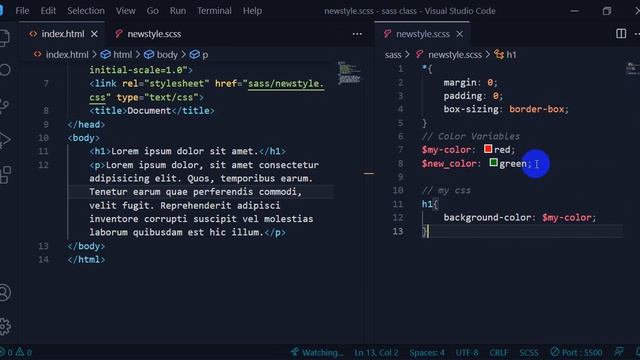
Task: Open the View menu
Action: pos(125,11)
